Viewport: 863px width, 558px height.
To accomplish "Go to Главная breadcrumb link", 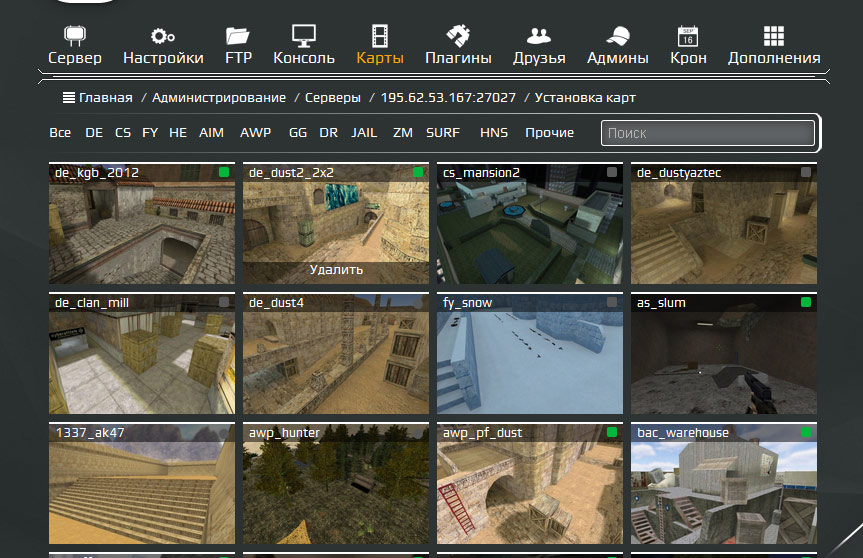I will pos(106,98).
